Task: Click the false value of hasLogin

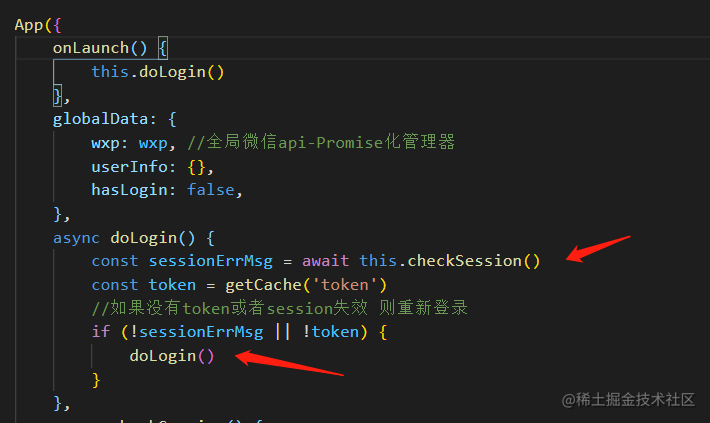Action: pos(211,190)
